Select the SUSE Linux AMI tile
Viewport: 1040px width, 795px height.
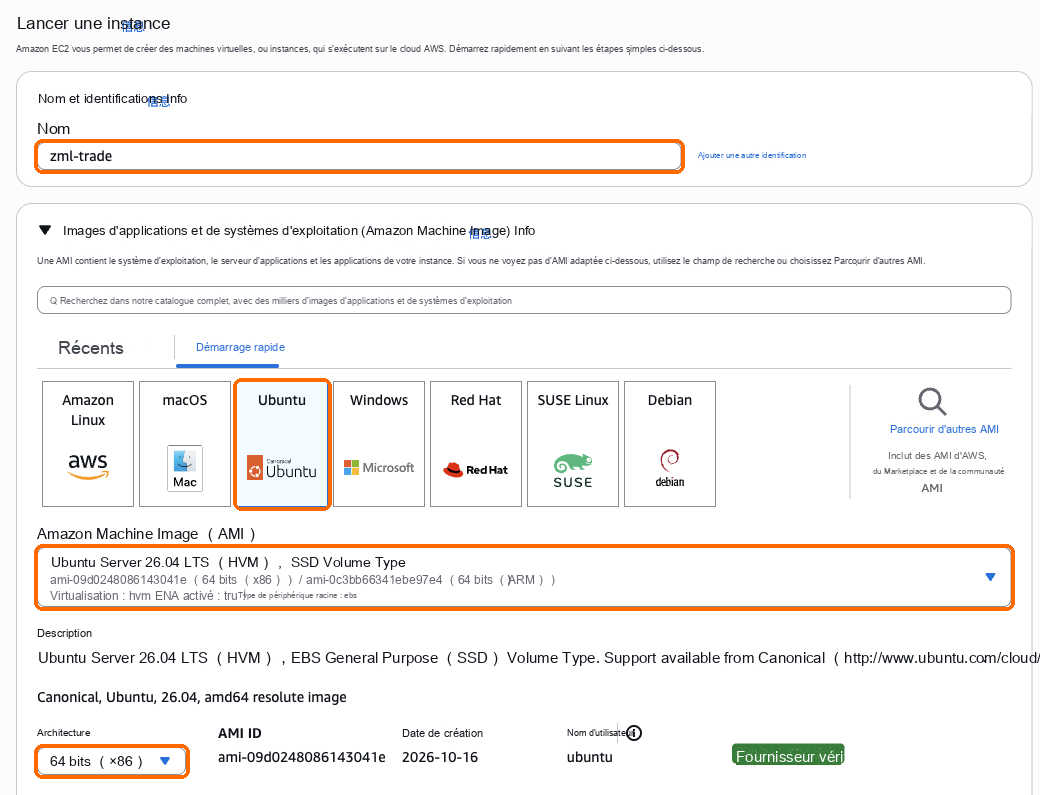pos(573,444)
